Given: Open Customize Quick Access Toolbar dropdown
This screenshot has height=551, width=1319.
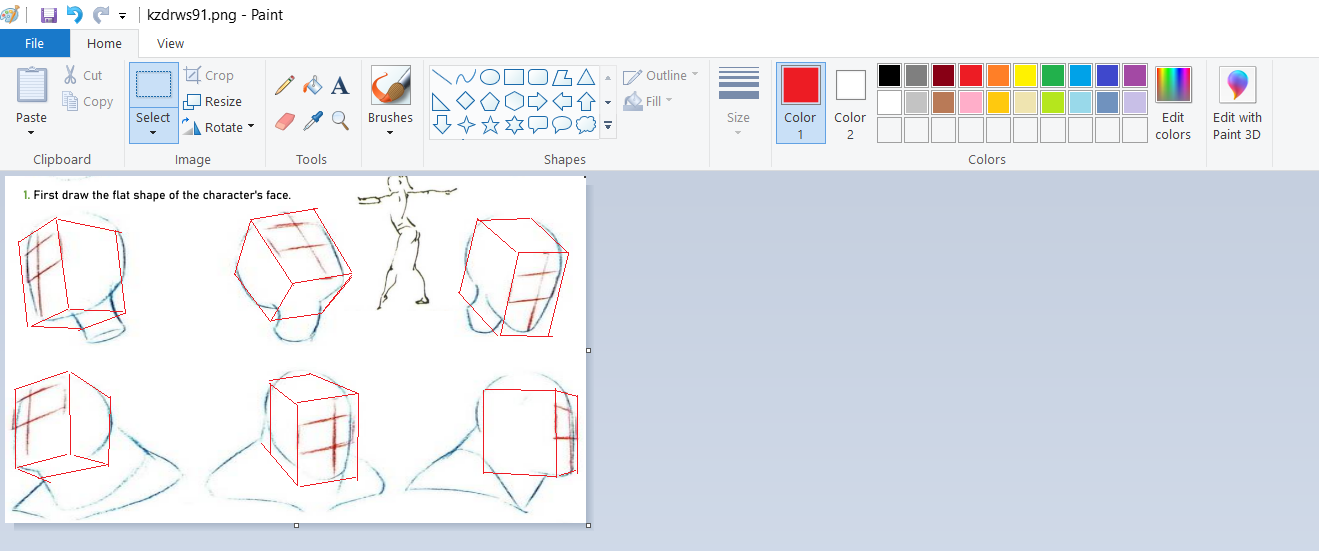Looking at the screenshot, I should coord(122,16).
